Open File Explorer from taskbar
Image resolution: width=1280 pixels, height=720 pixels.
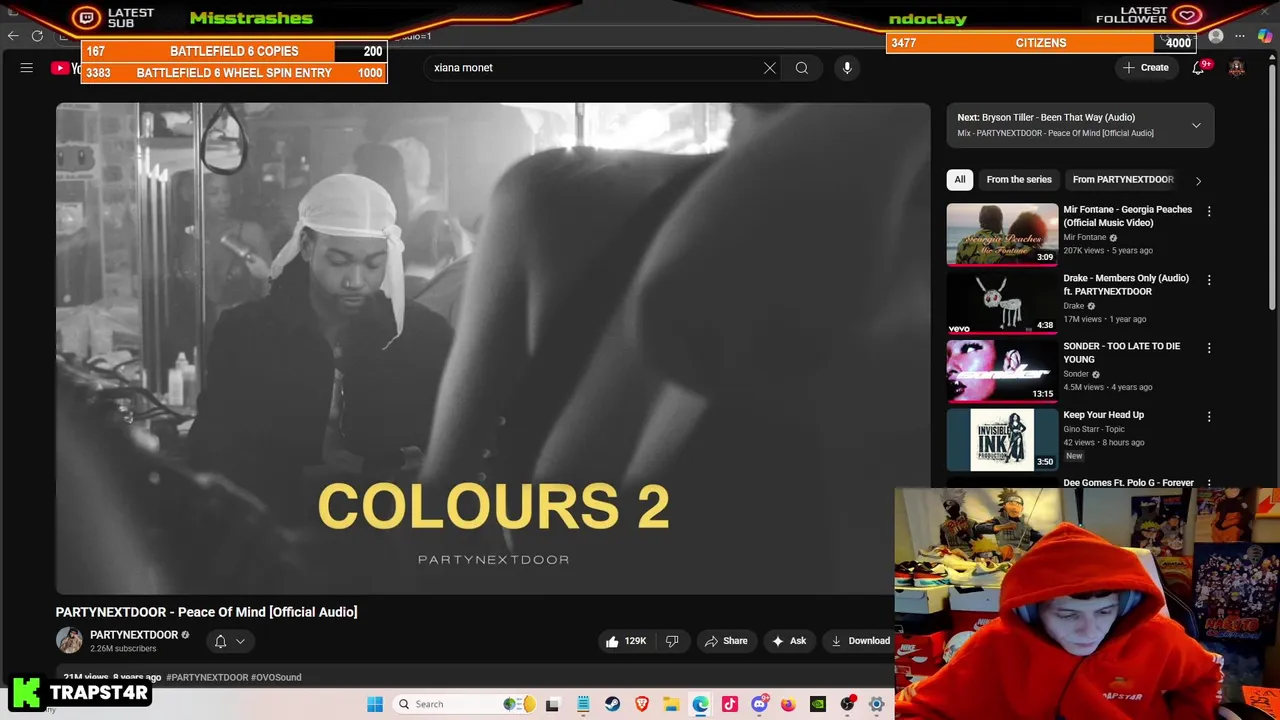point(671,704)
